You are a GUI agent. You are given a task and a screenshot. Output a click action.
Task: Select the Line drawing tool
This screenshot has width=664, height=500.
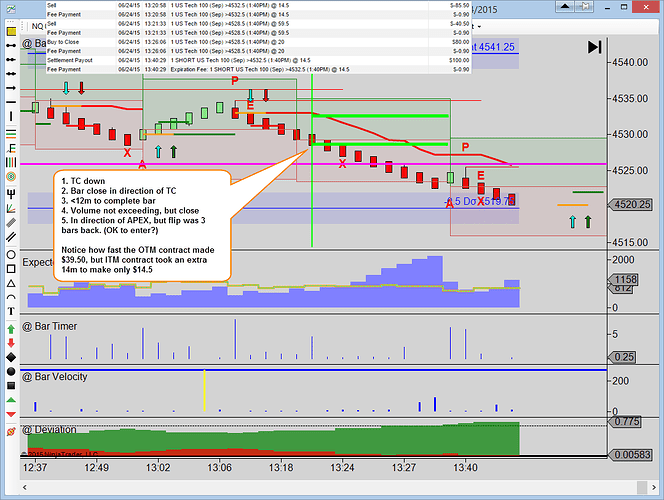[11, 45]
